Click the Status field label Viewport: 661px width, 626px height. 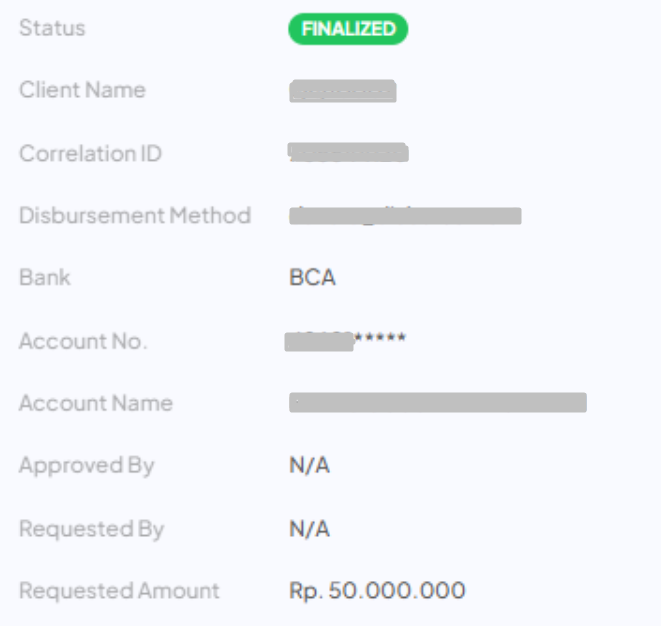52,28
